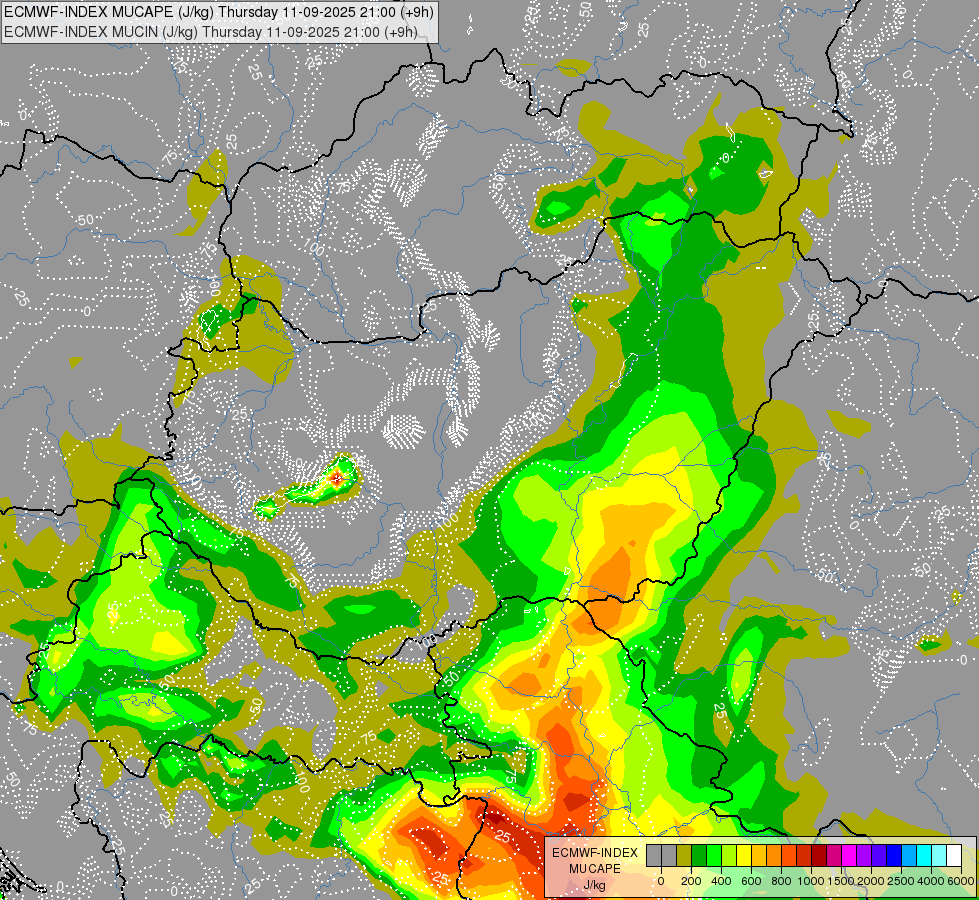
Task: Click the ECMWF-INDEX MUCIN title line
Action: point(211,31)
